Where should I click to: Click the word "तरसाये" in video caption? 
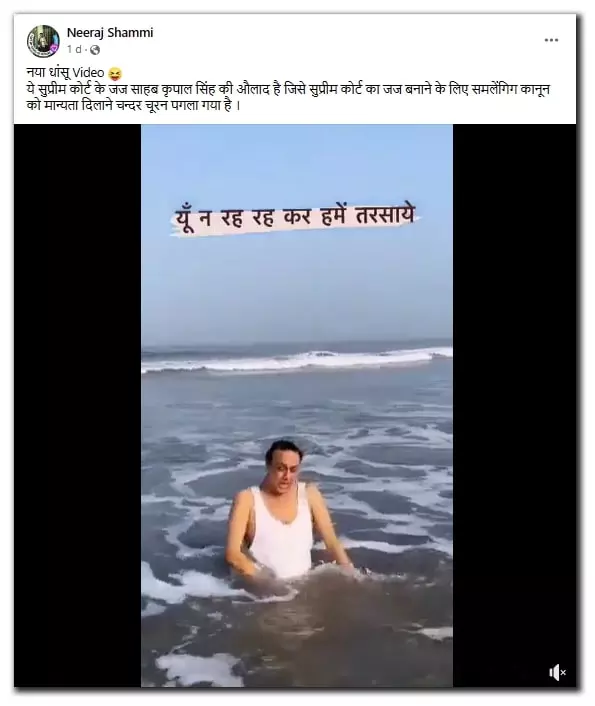pyautogui.click(x=385, y=216)
